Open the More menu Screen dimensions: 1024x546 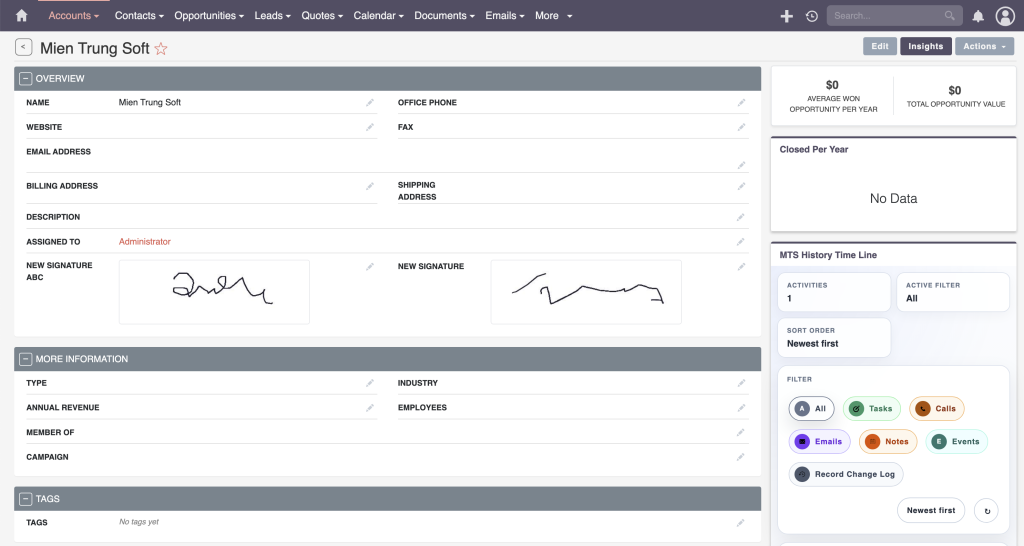(553, 16)
